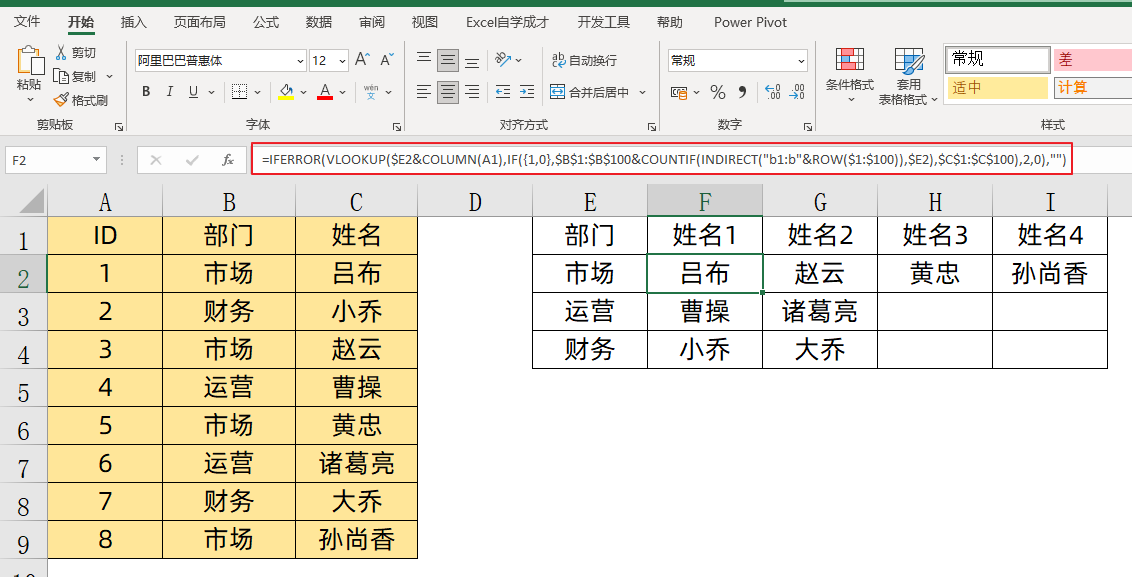Viewport: 1132px width, 577px height.
Task: Open the font name dropdown
Action: coord(300,61)
